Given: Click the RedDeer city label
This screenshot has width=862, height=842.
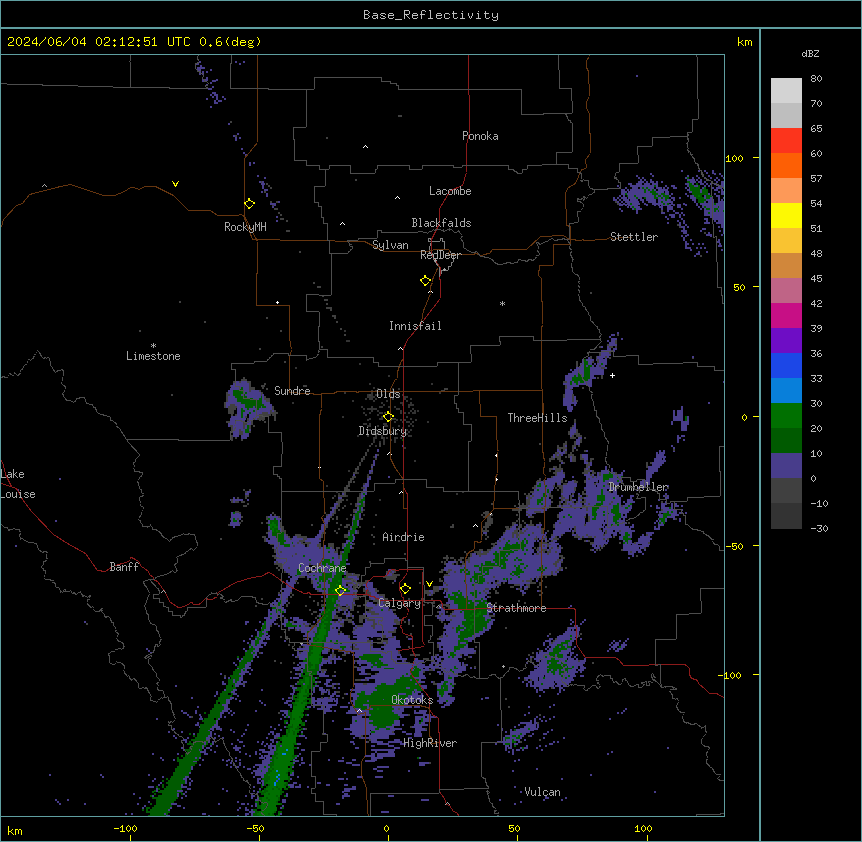Looking at the screenshot, I should tap(440, 255).
